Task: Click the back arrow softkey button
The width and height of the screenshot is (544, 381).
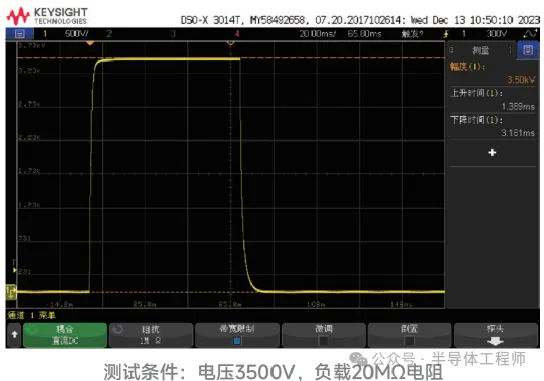Action: click(14, 335)
